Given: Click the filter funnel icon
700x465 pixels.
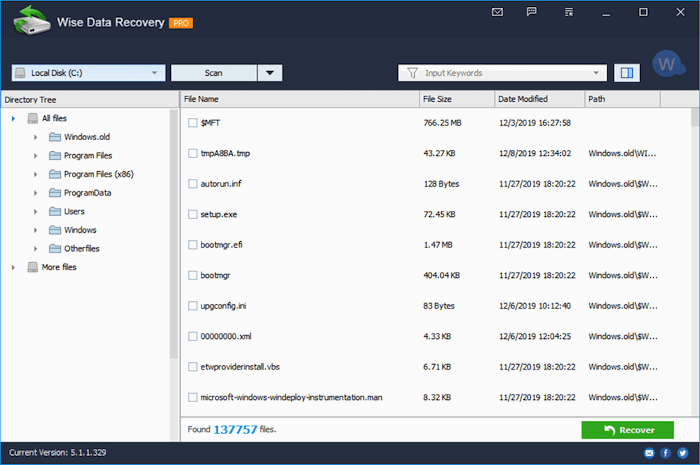Looking at the screenshot, I should coord(412,73).
